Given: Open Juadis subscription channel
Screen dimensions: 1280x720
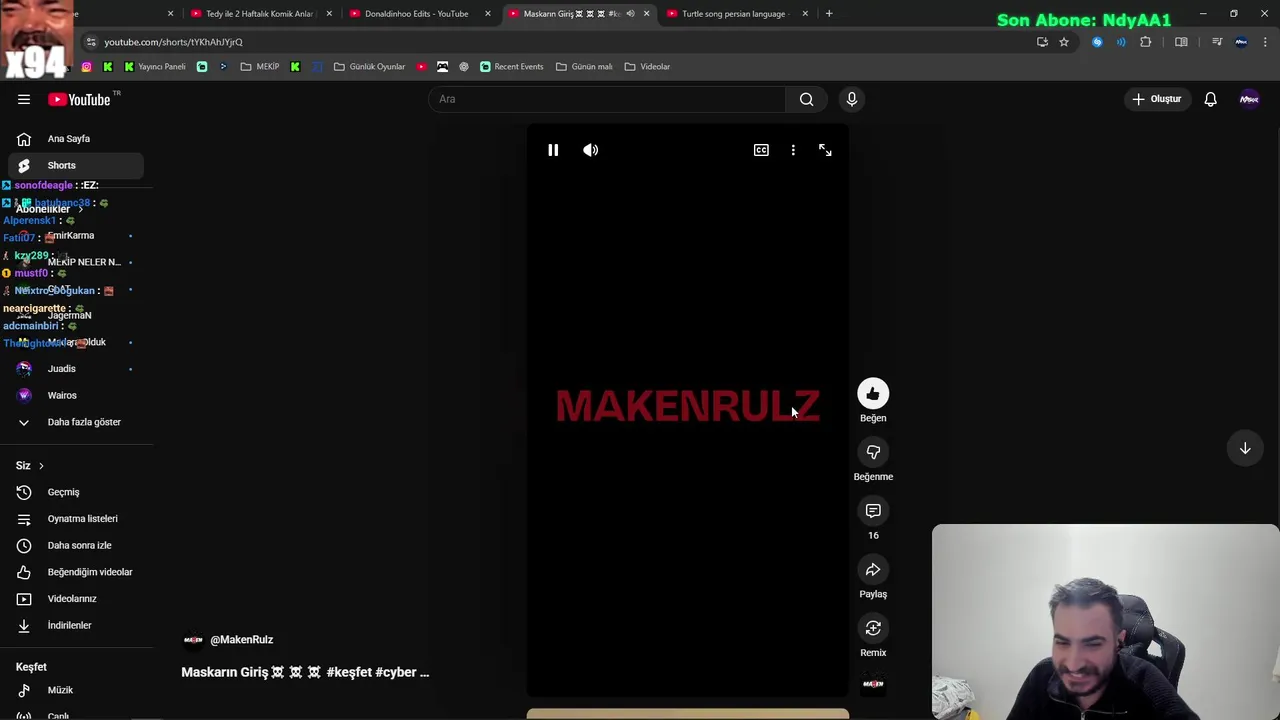Looking at the screenshot, I should pos(75,369).
